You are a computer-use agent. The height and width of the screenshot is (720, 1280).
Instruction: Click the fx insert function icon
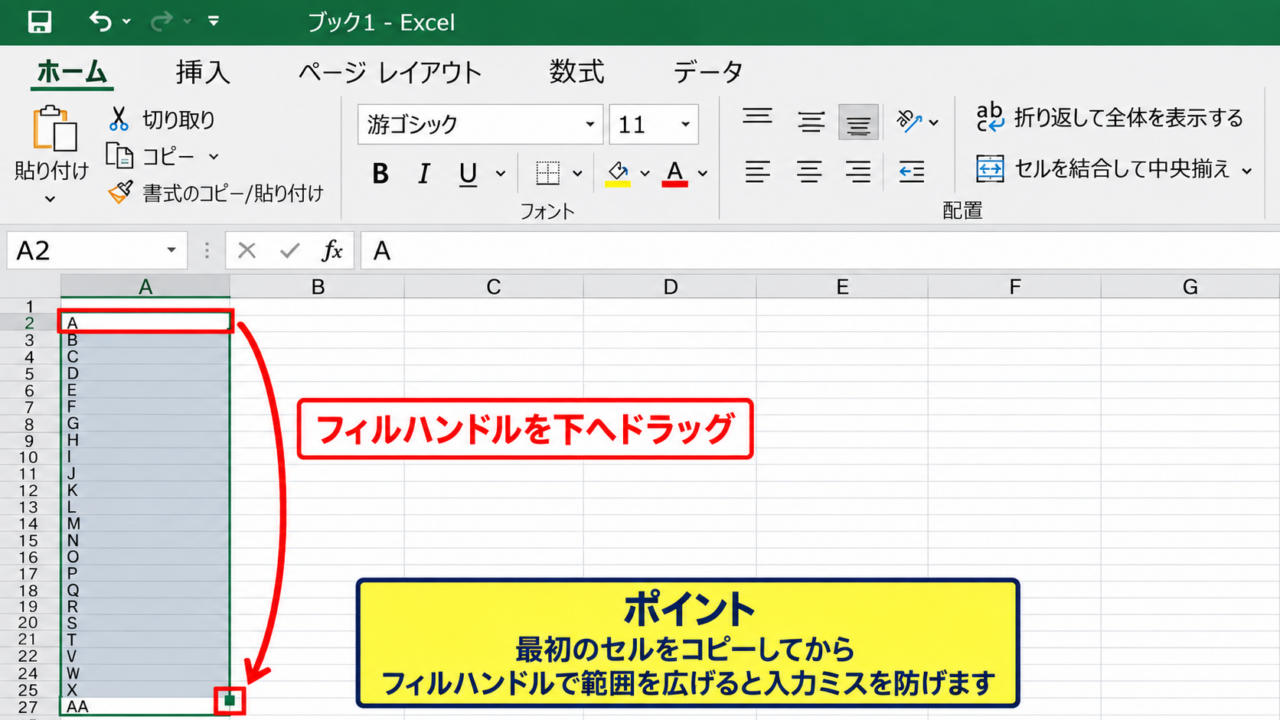point(332,251)
